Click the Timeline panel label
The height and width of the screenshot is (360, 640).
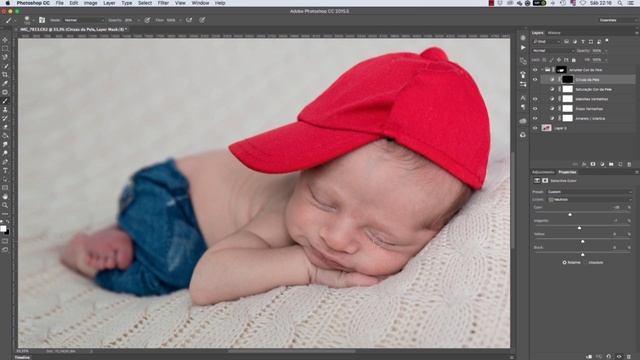tap(22, 358)
